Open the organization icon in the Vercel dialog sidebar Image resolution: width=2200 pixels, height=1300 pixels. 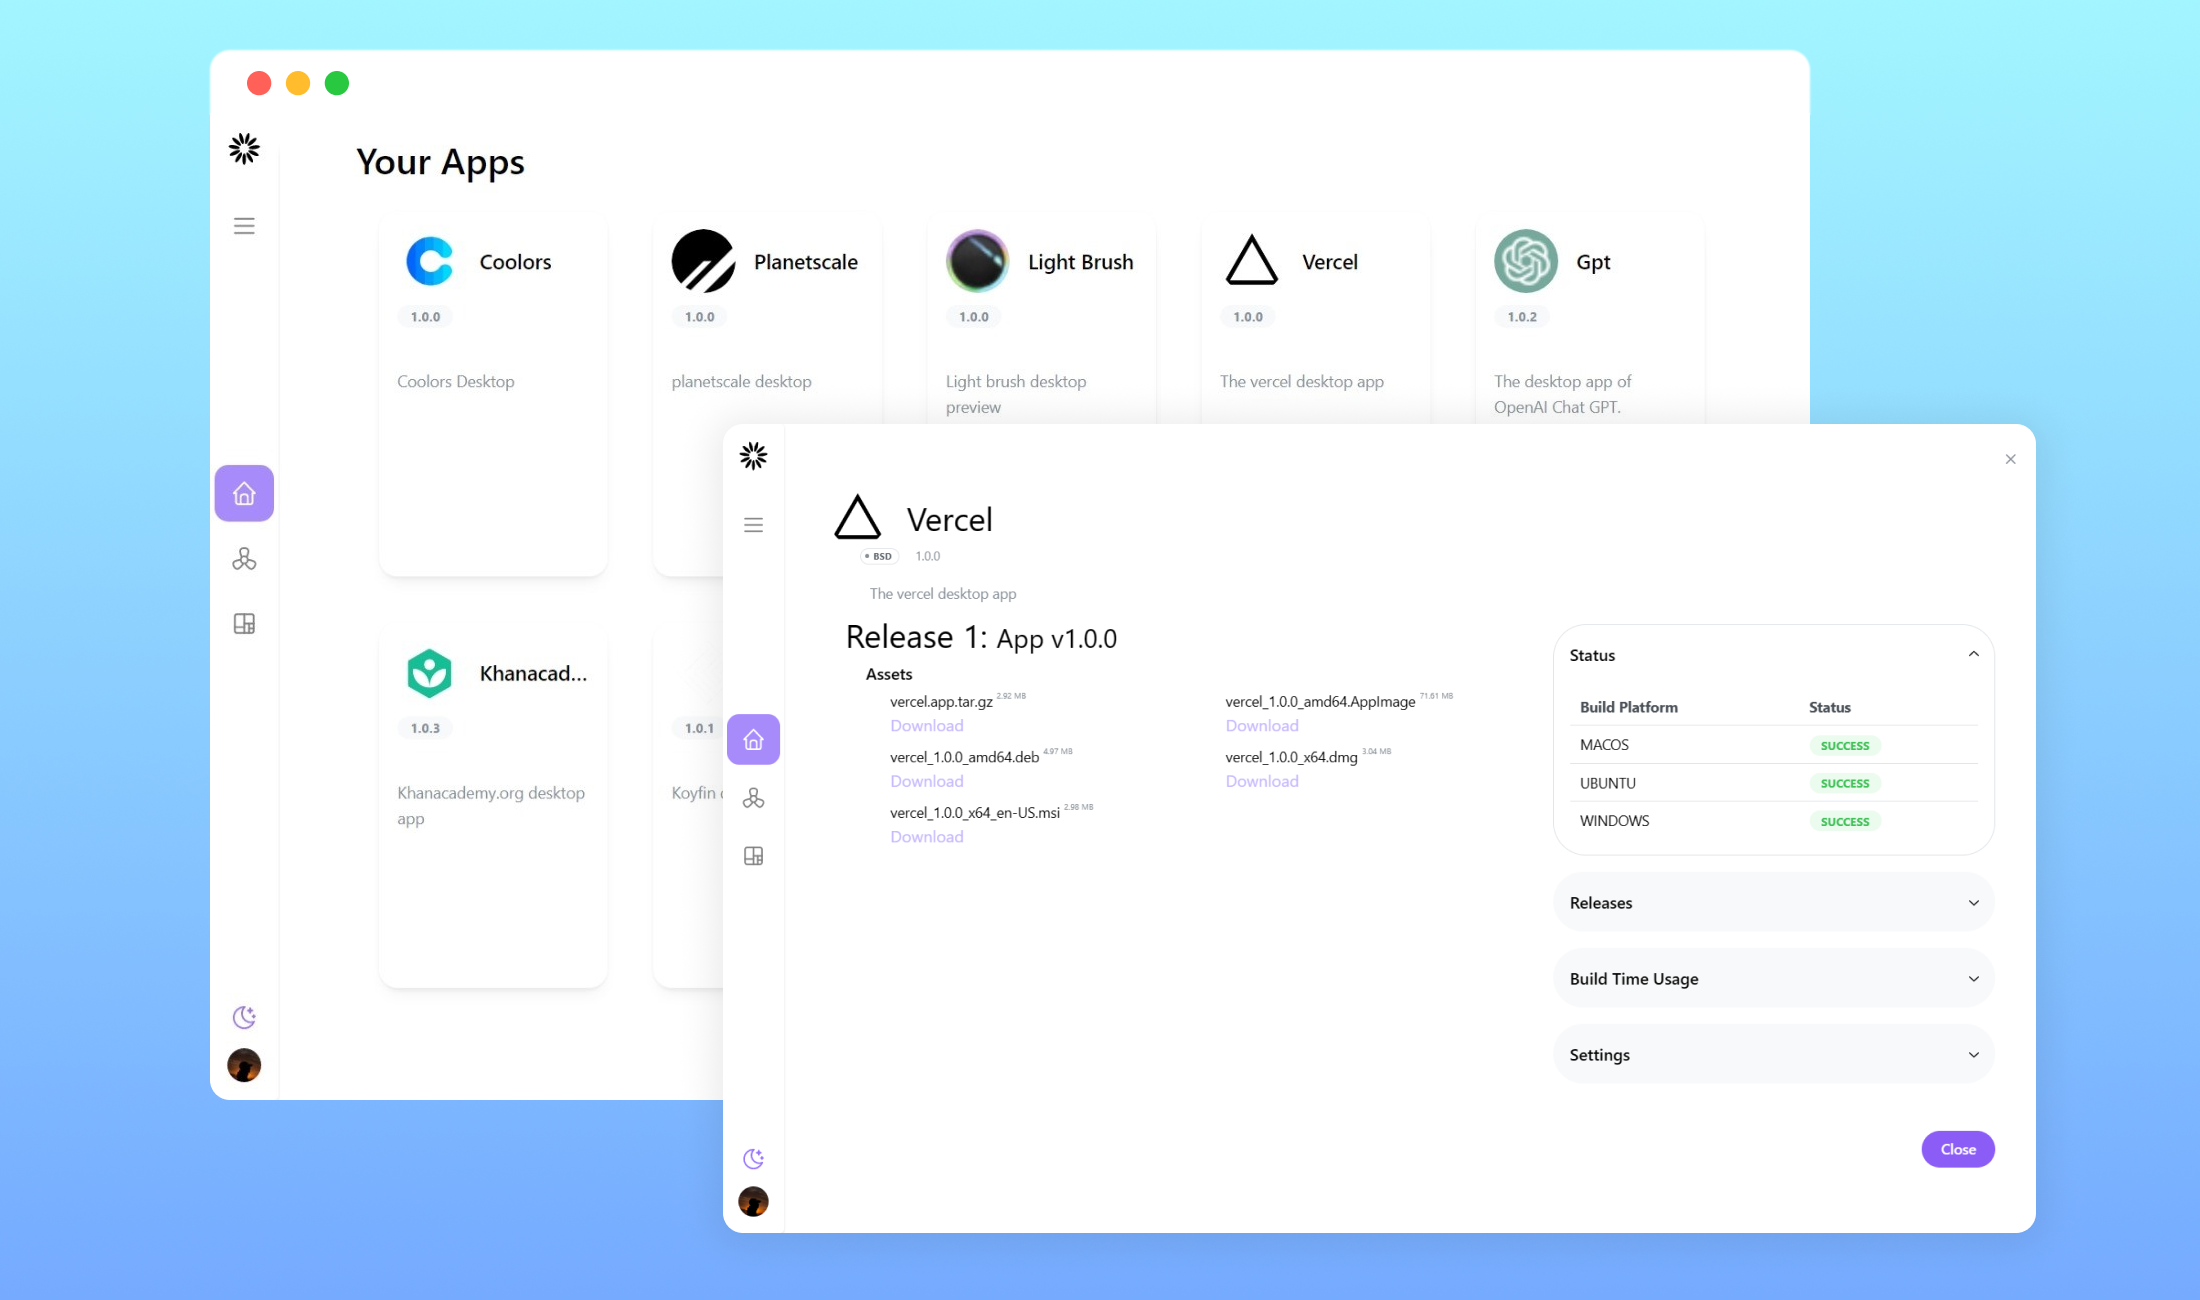[753, 798]
